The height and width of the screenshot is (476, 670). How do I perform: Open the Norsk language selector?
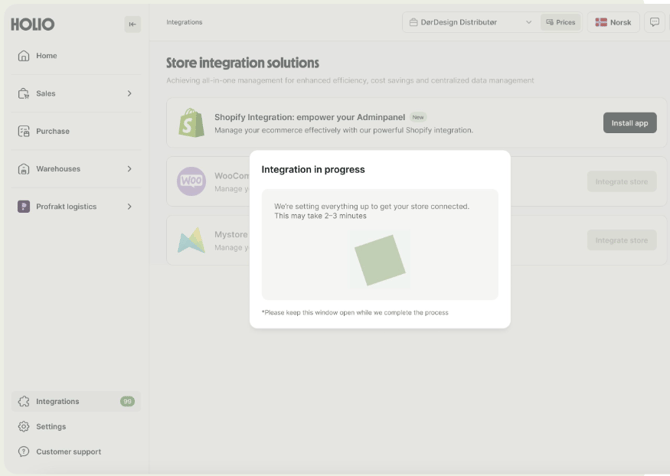tap(613, 22)
